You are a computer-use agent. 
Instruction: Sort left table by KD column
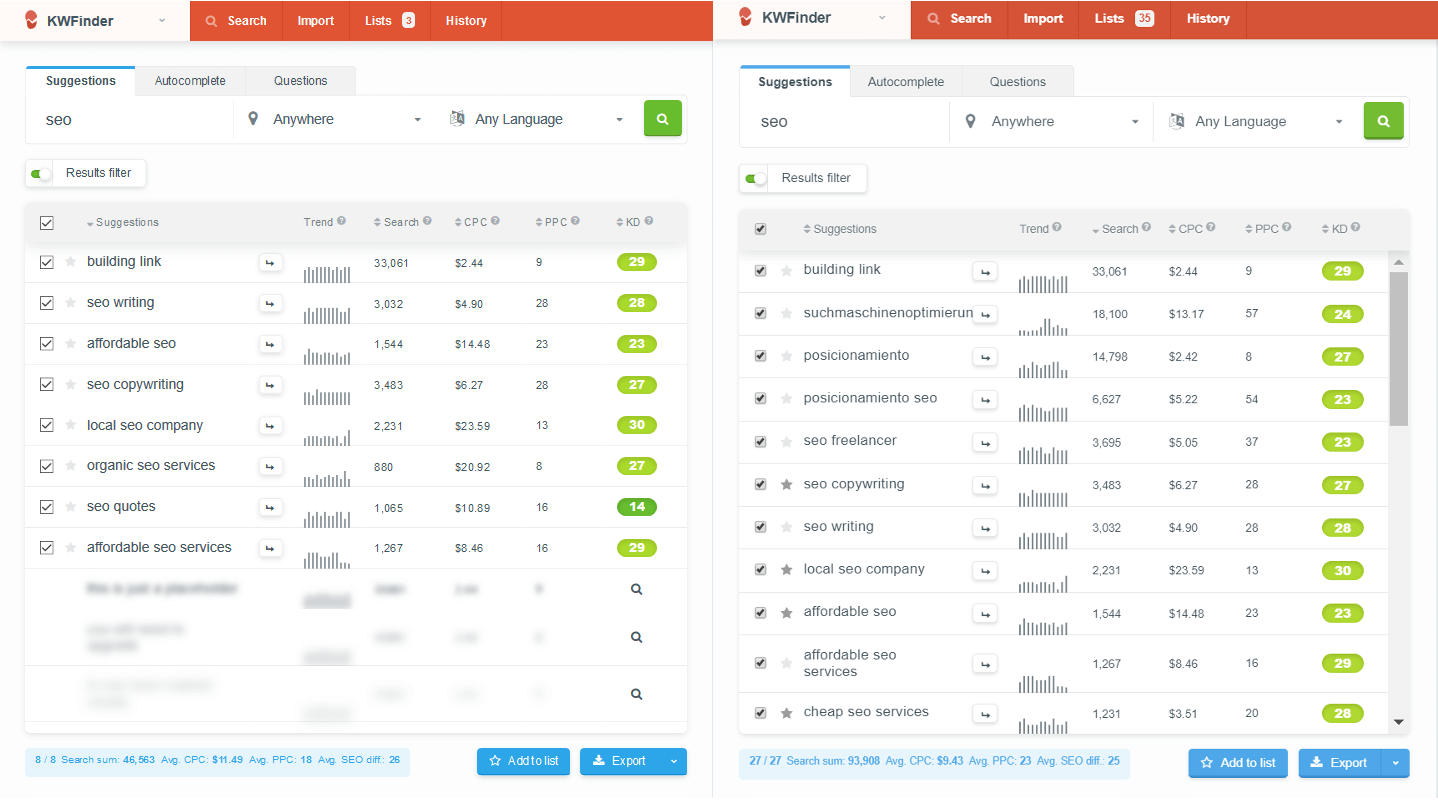pos(628,222)
